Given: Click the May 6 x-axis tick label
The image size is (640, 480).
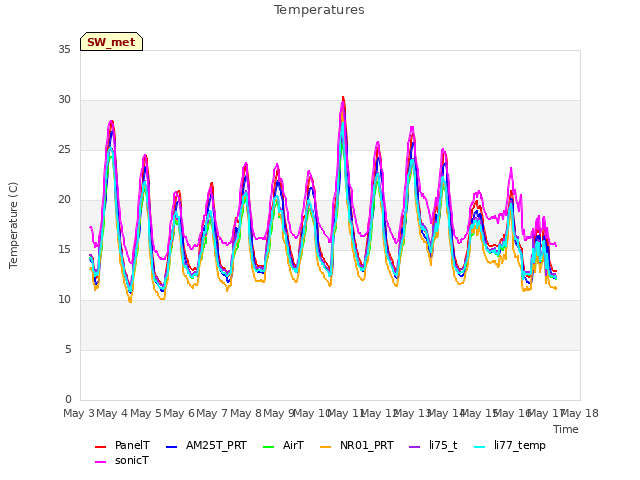Looking at the screenshot, I should [x=179, y=413].
